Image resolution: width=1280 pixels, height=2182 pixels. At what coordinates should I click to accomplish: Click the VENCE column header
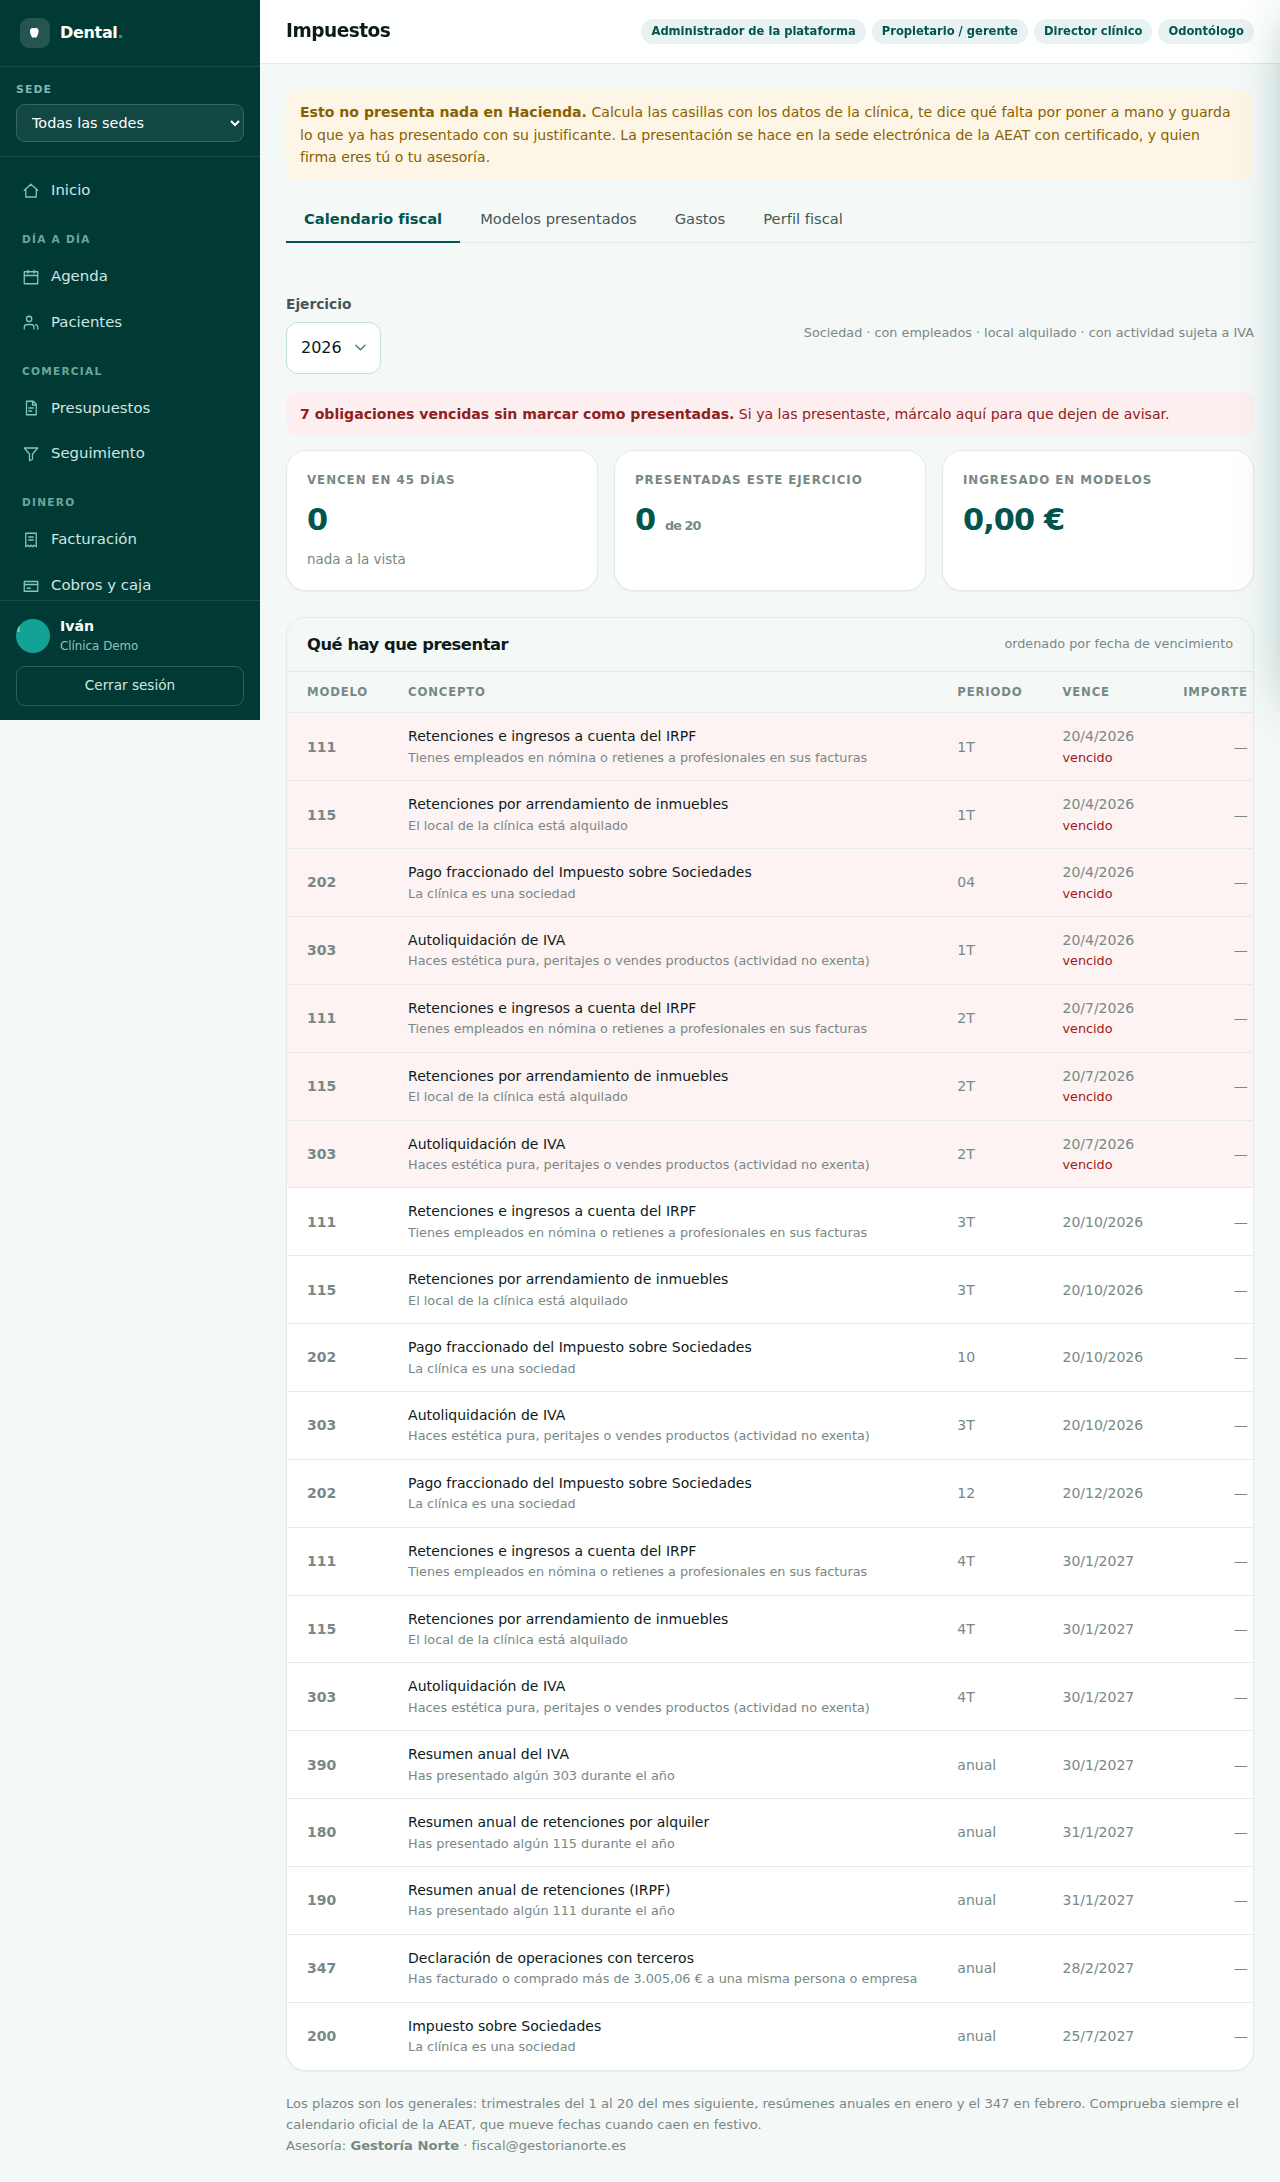tap(1086, 692)
